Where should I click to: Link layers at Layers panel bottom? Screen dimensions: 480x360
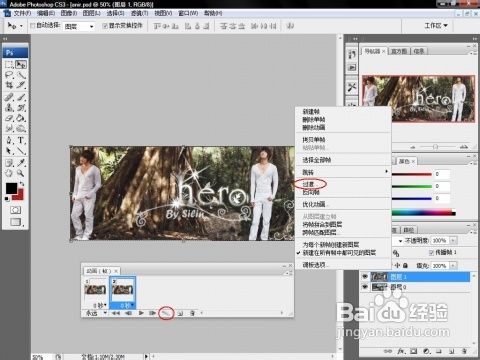(388, 351)
